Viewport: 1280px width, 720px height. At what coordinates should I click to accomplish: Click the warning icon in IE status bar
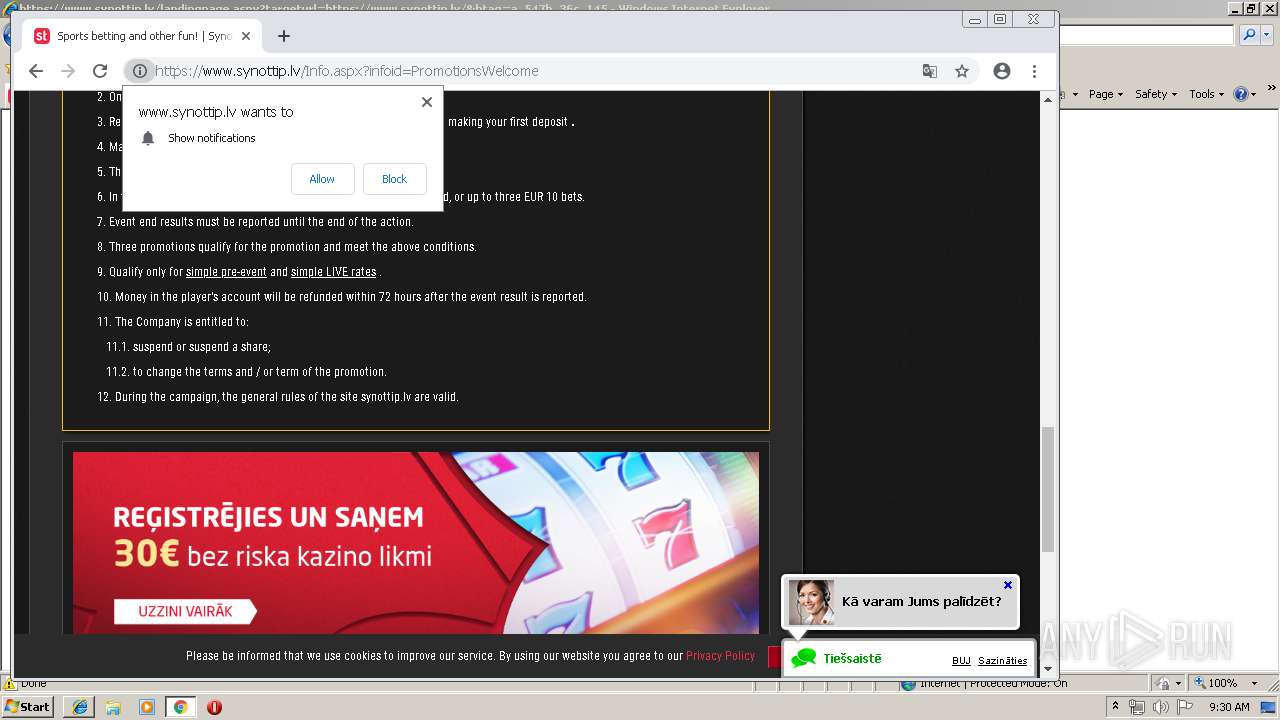(9, 684)
